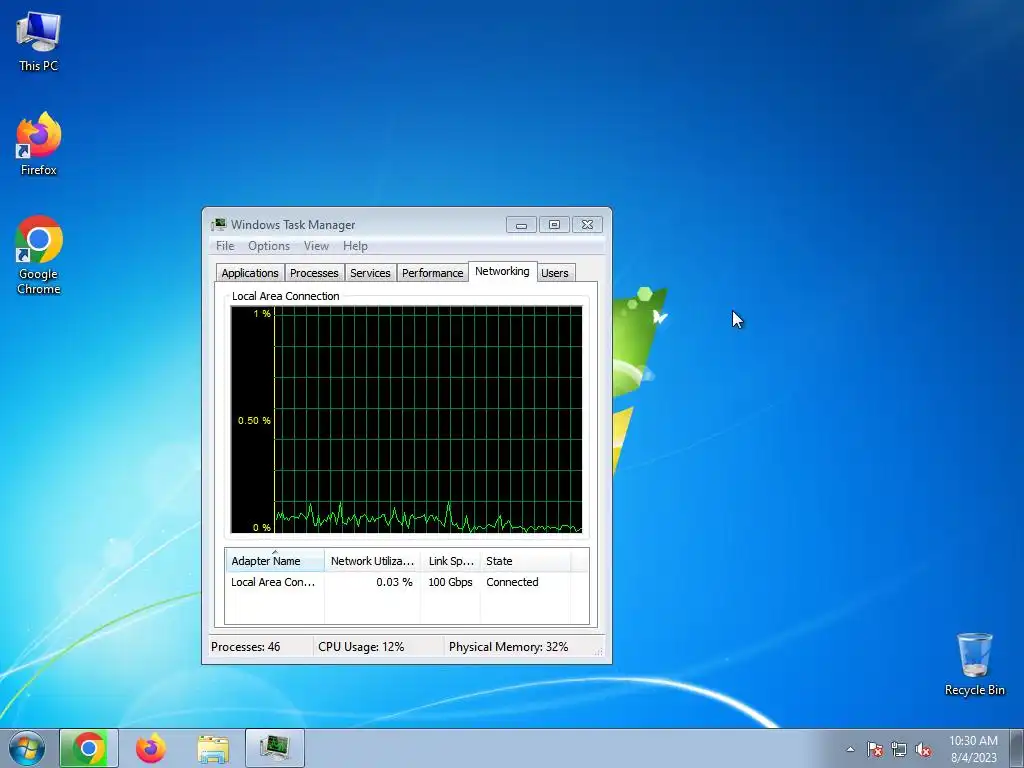Image resolution: width=1024 pixels, height=768 pixels.
Task: Click the 100 Gbps link speed cell
Action: [x=450, y=582]
